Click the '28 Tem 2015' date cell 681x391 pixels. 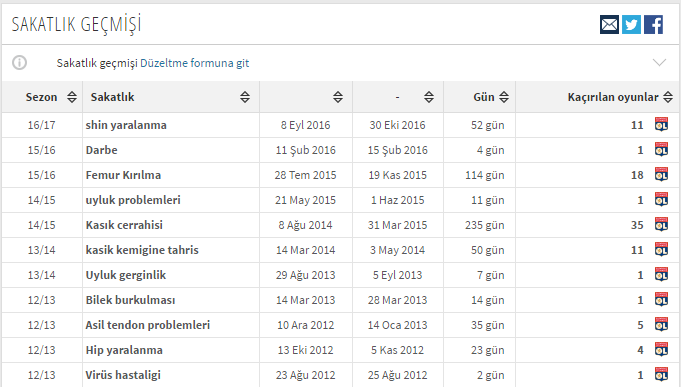pos(305,175)
